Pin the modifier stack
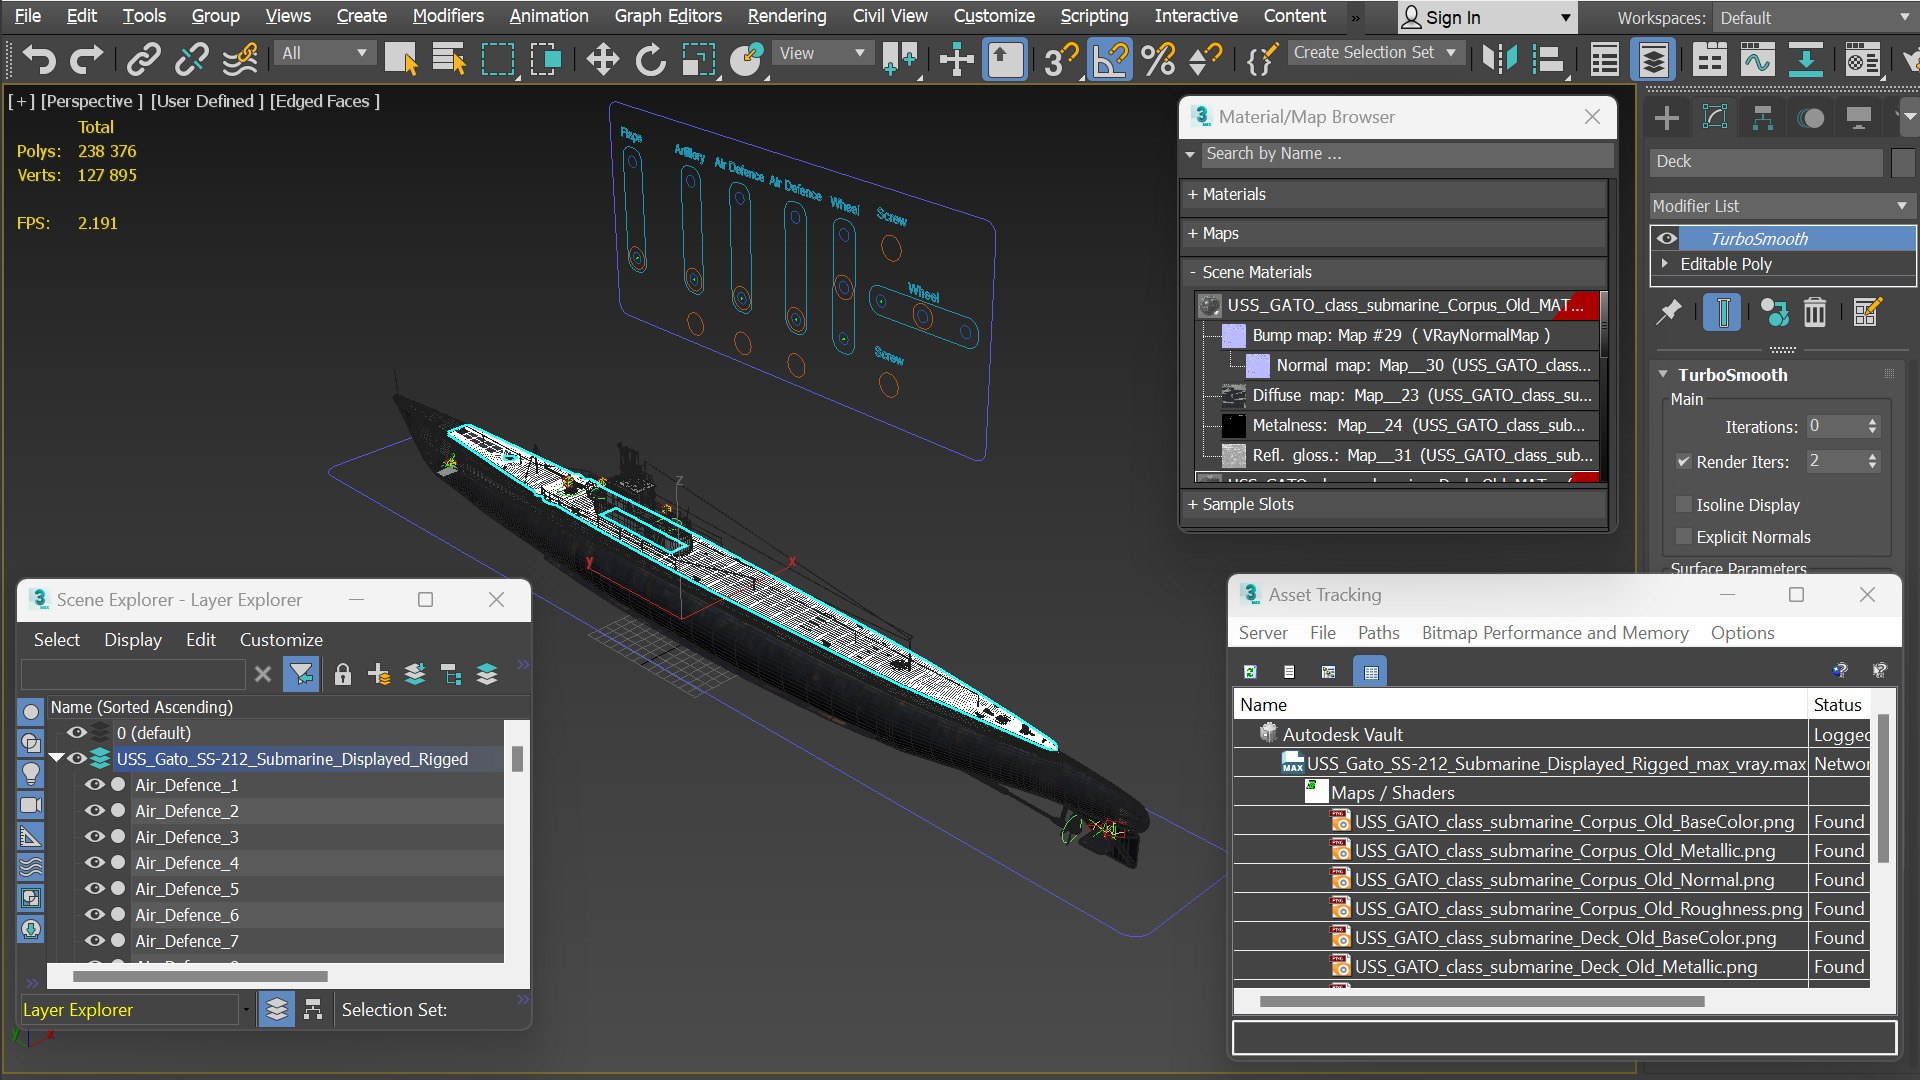1920x1080 pixels. tap(1669, 312)
